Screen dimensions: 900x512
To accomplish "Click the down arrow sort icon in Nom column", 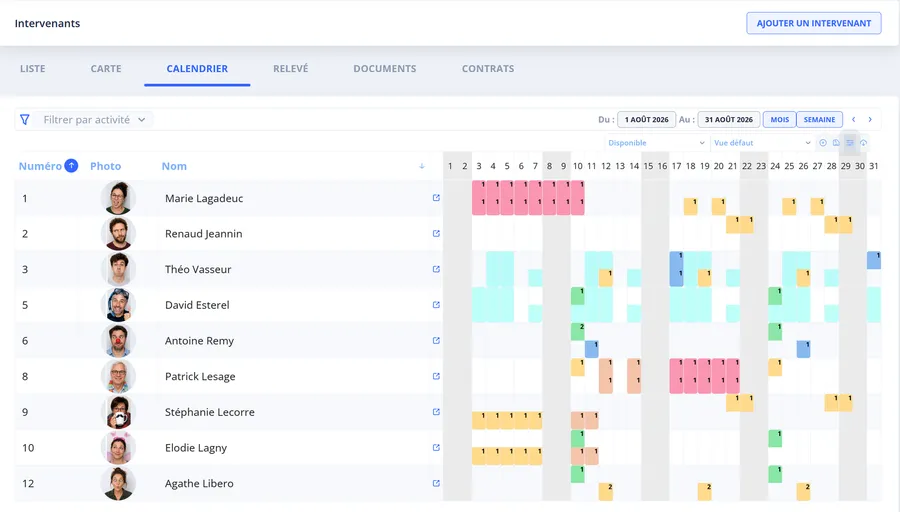I will (422, 166).
